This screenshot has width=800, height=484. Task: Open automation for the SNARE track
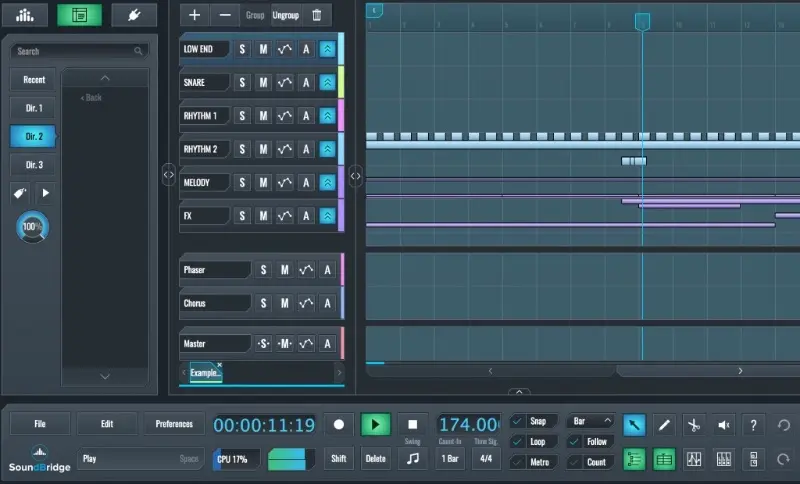pos(285,83)
